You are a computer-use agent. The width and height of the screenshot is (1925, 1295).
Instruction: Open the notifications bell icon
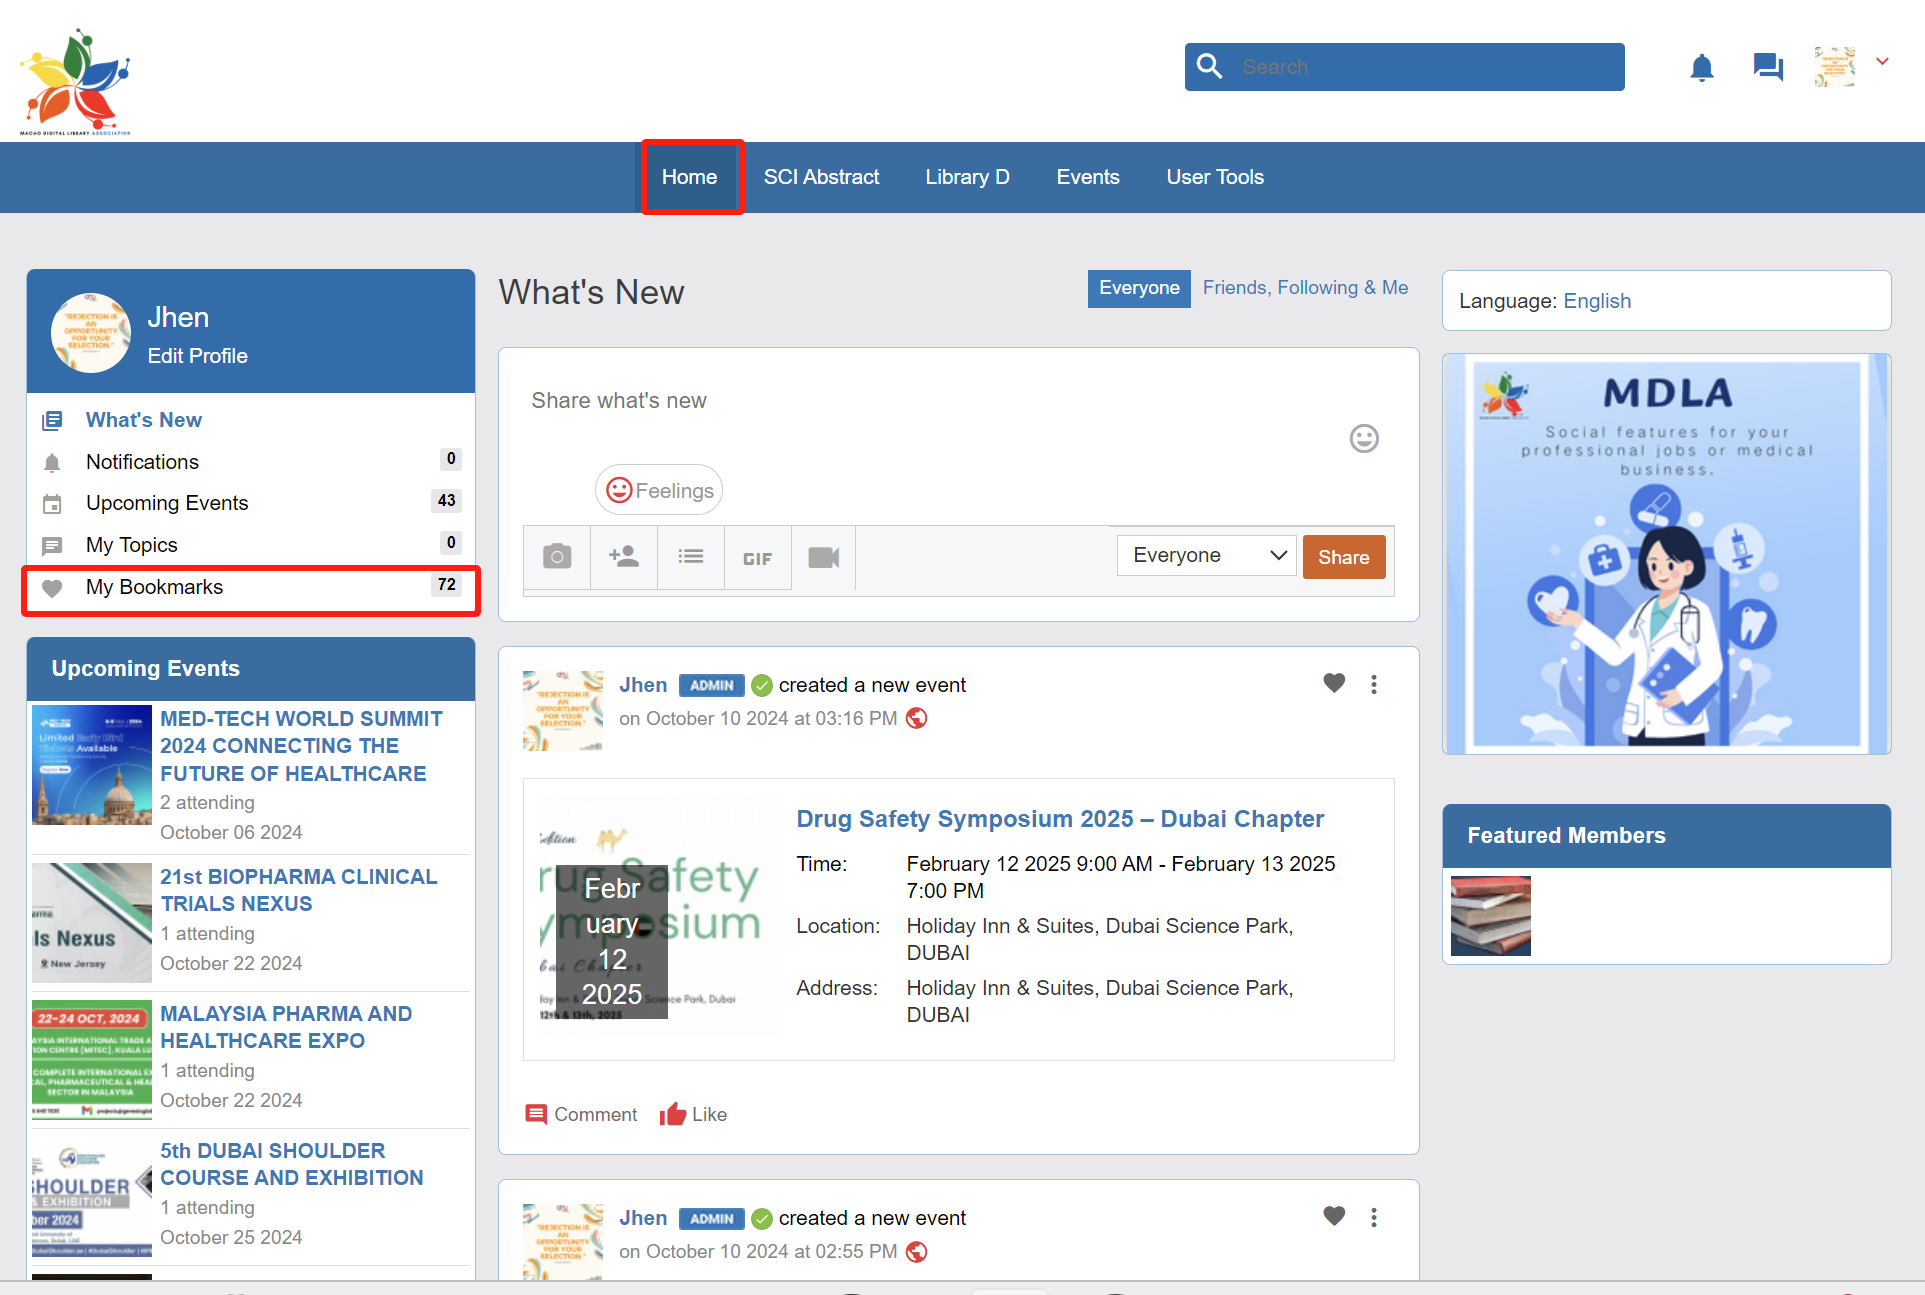point(1701,68)
